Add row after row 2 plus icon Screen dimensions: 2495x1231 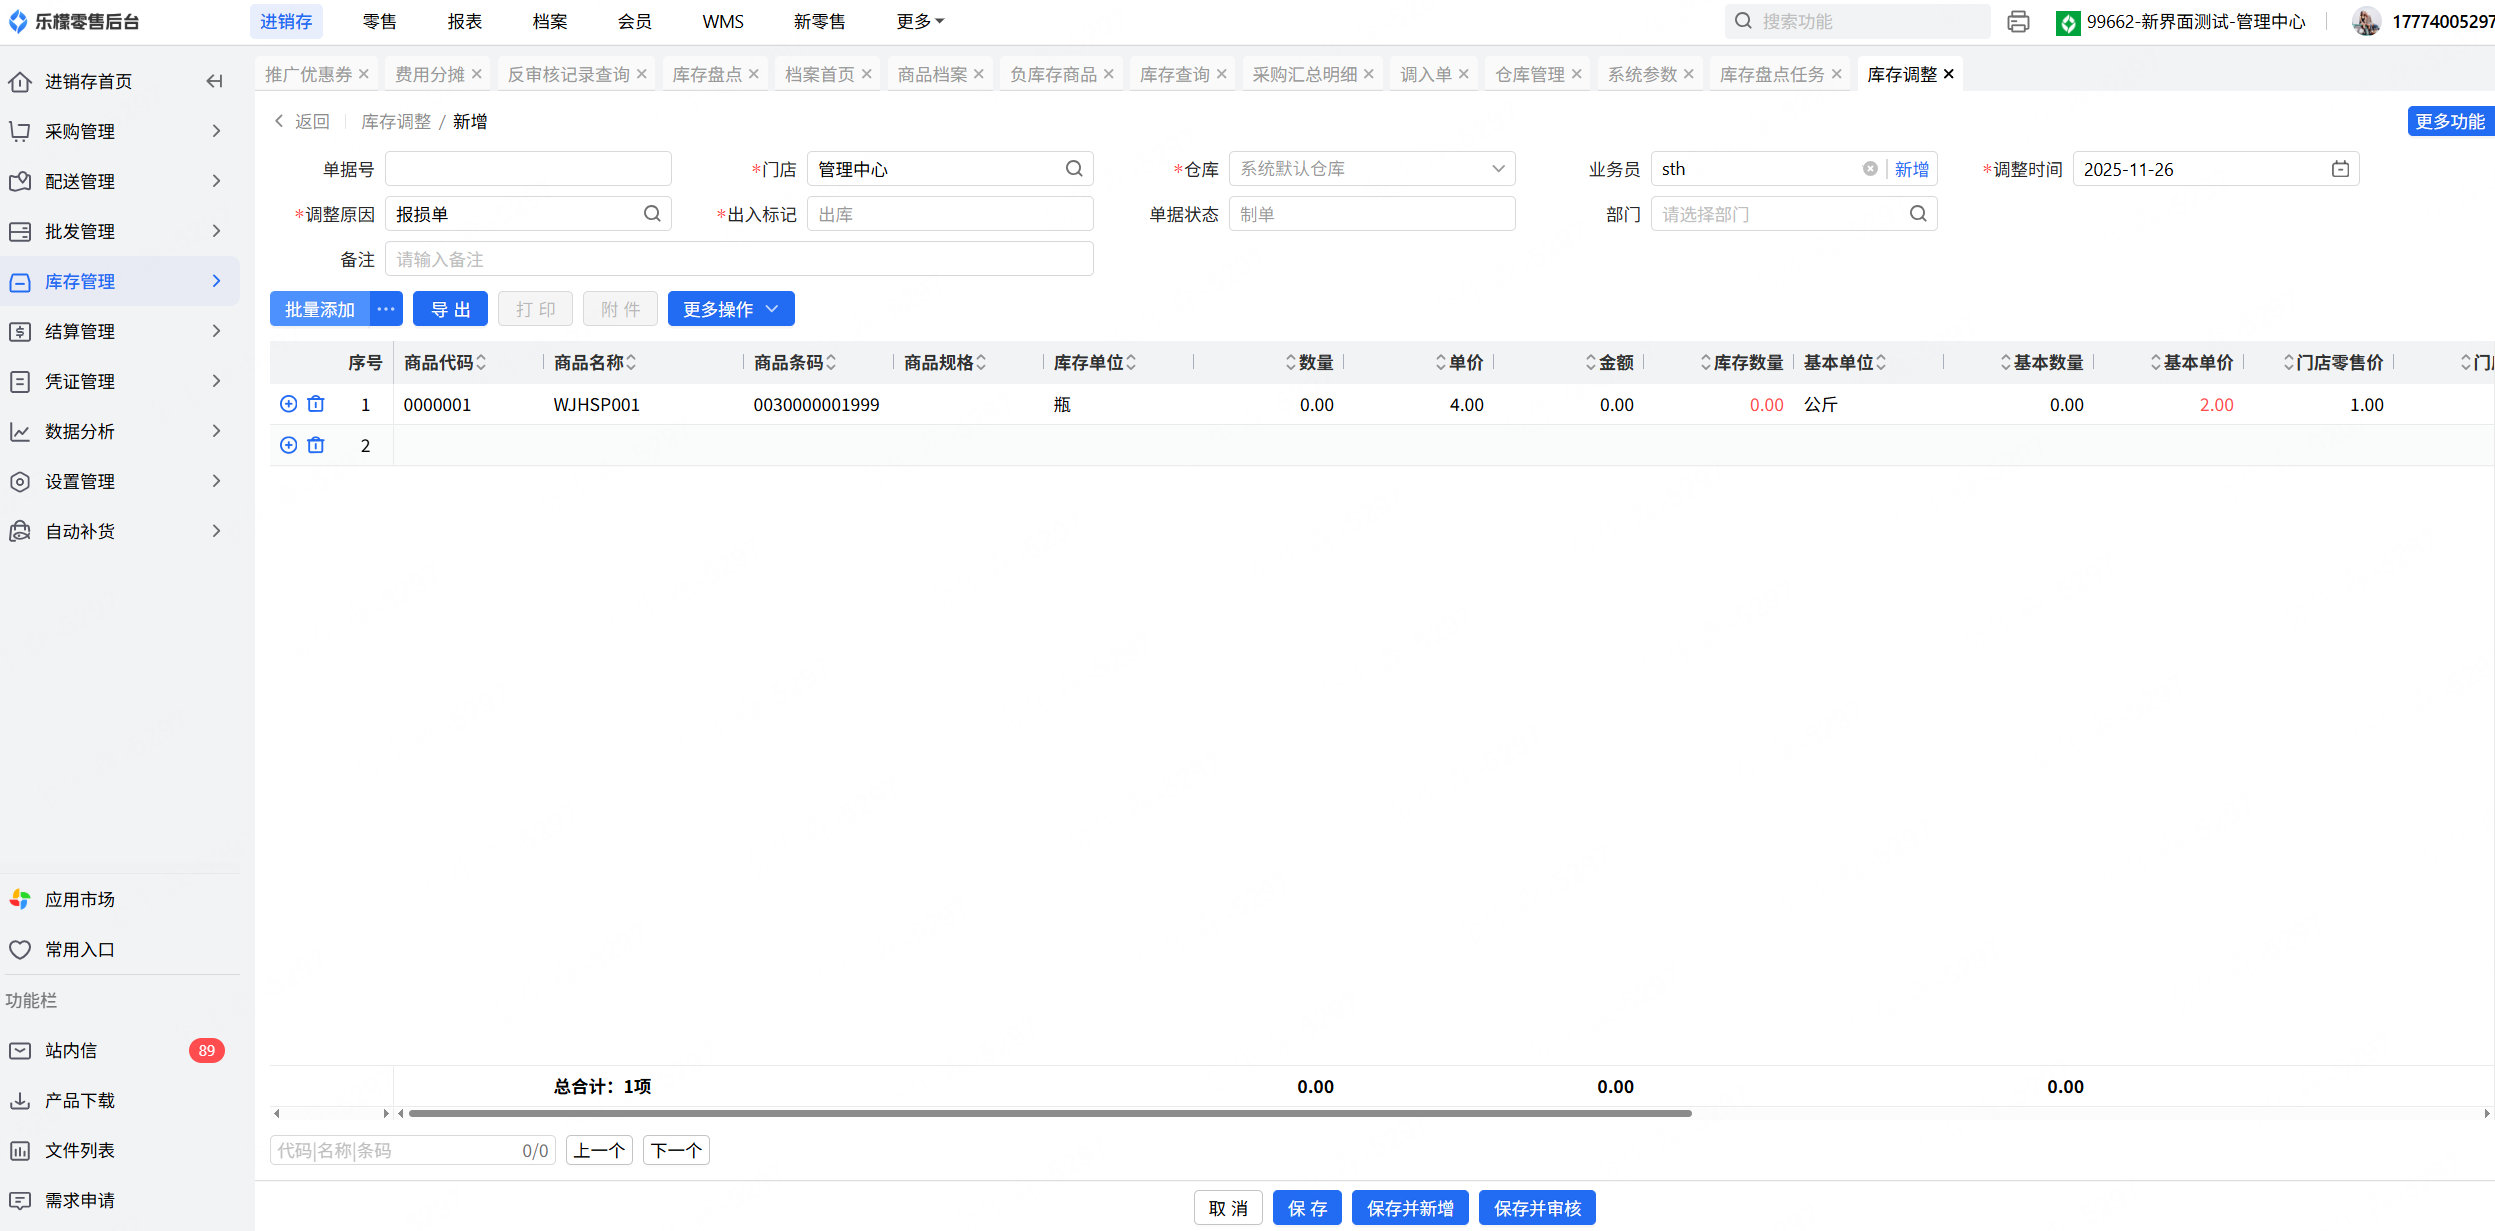pyautogui.click(x=288, y=445)
